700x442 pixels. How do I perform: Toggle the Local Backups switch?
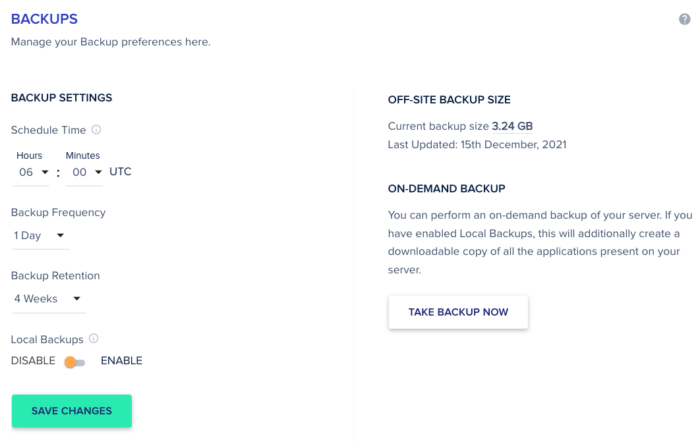tap(75, 361)
